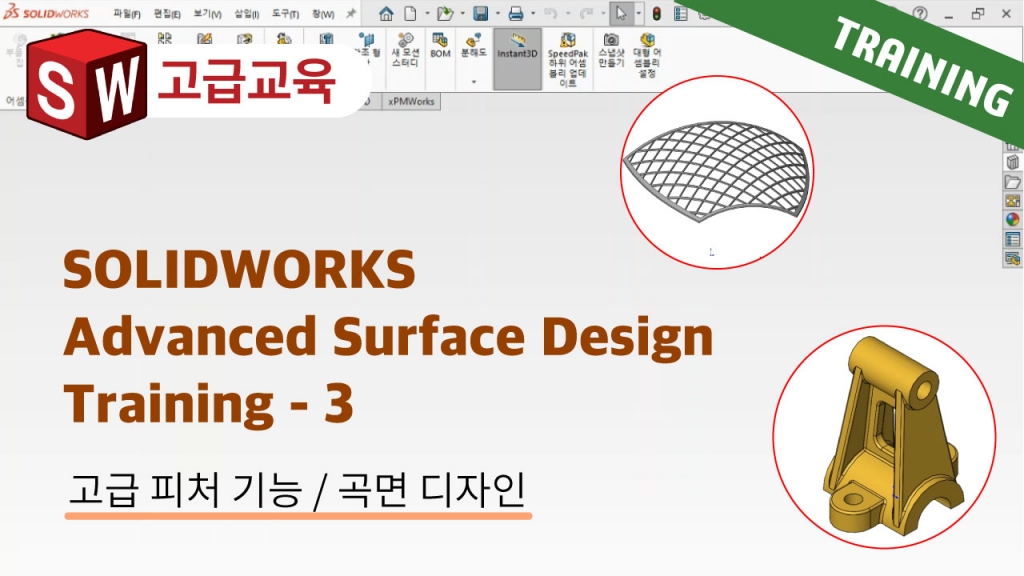Click the Help question mark icon
This screenshot has width=1024, height=576.
920,13
